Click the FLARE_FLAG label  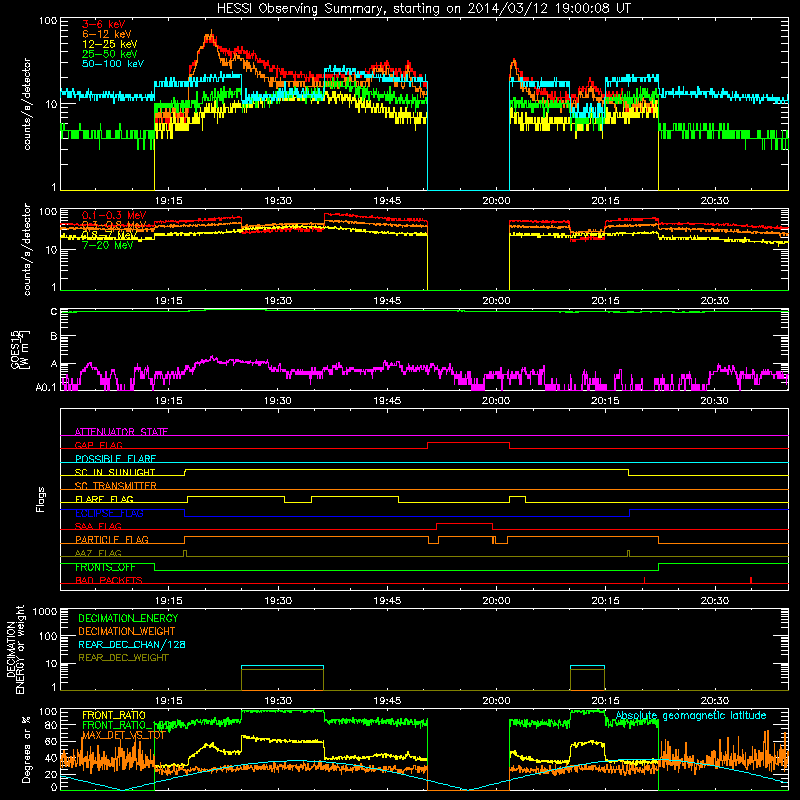pos(104,499)
